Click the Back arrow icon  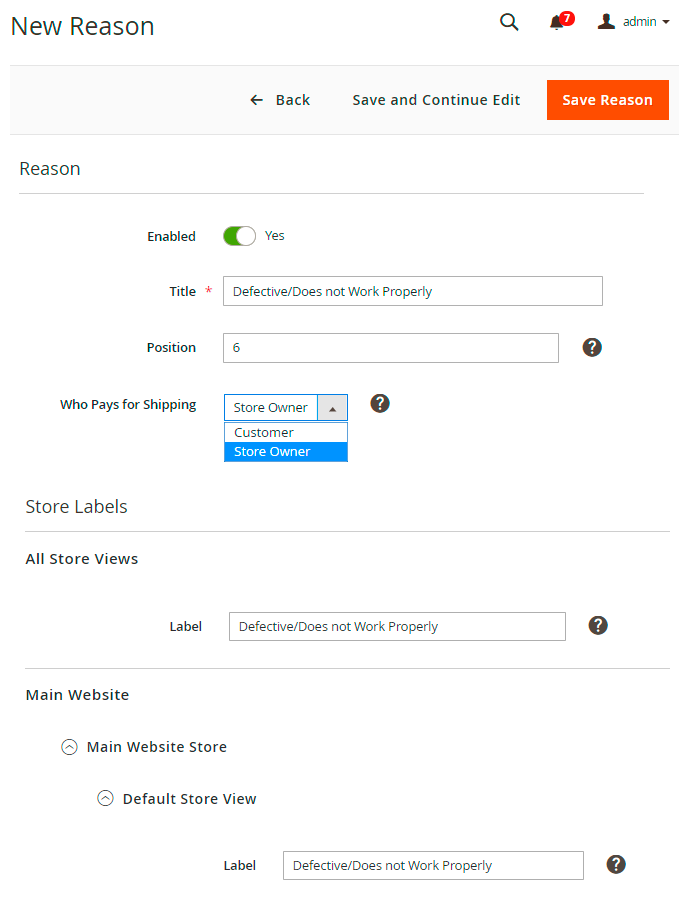click(x=257, y=100)
